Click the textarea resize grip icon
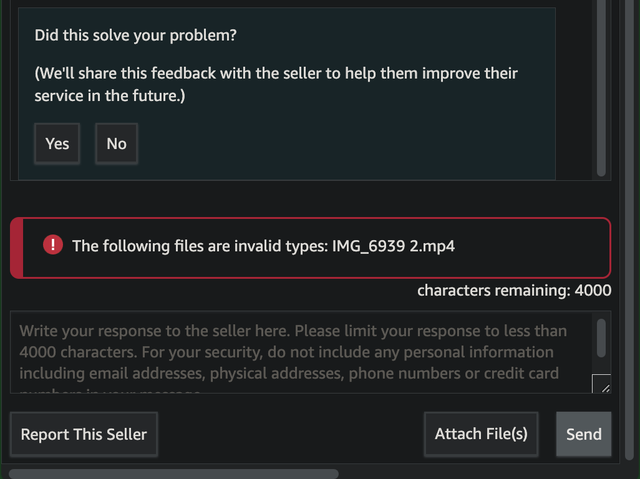This screenshot has width=640, height=479. coord(602,384)
